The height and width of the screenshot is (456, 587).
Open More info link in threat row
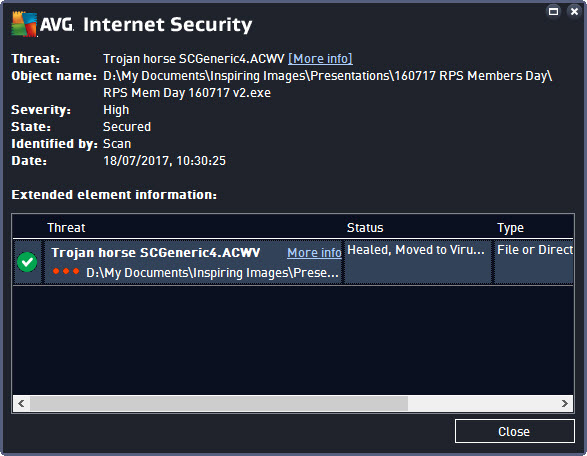pos(314,253)
